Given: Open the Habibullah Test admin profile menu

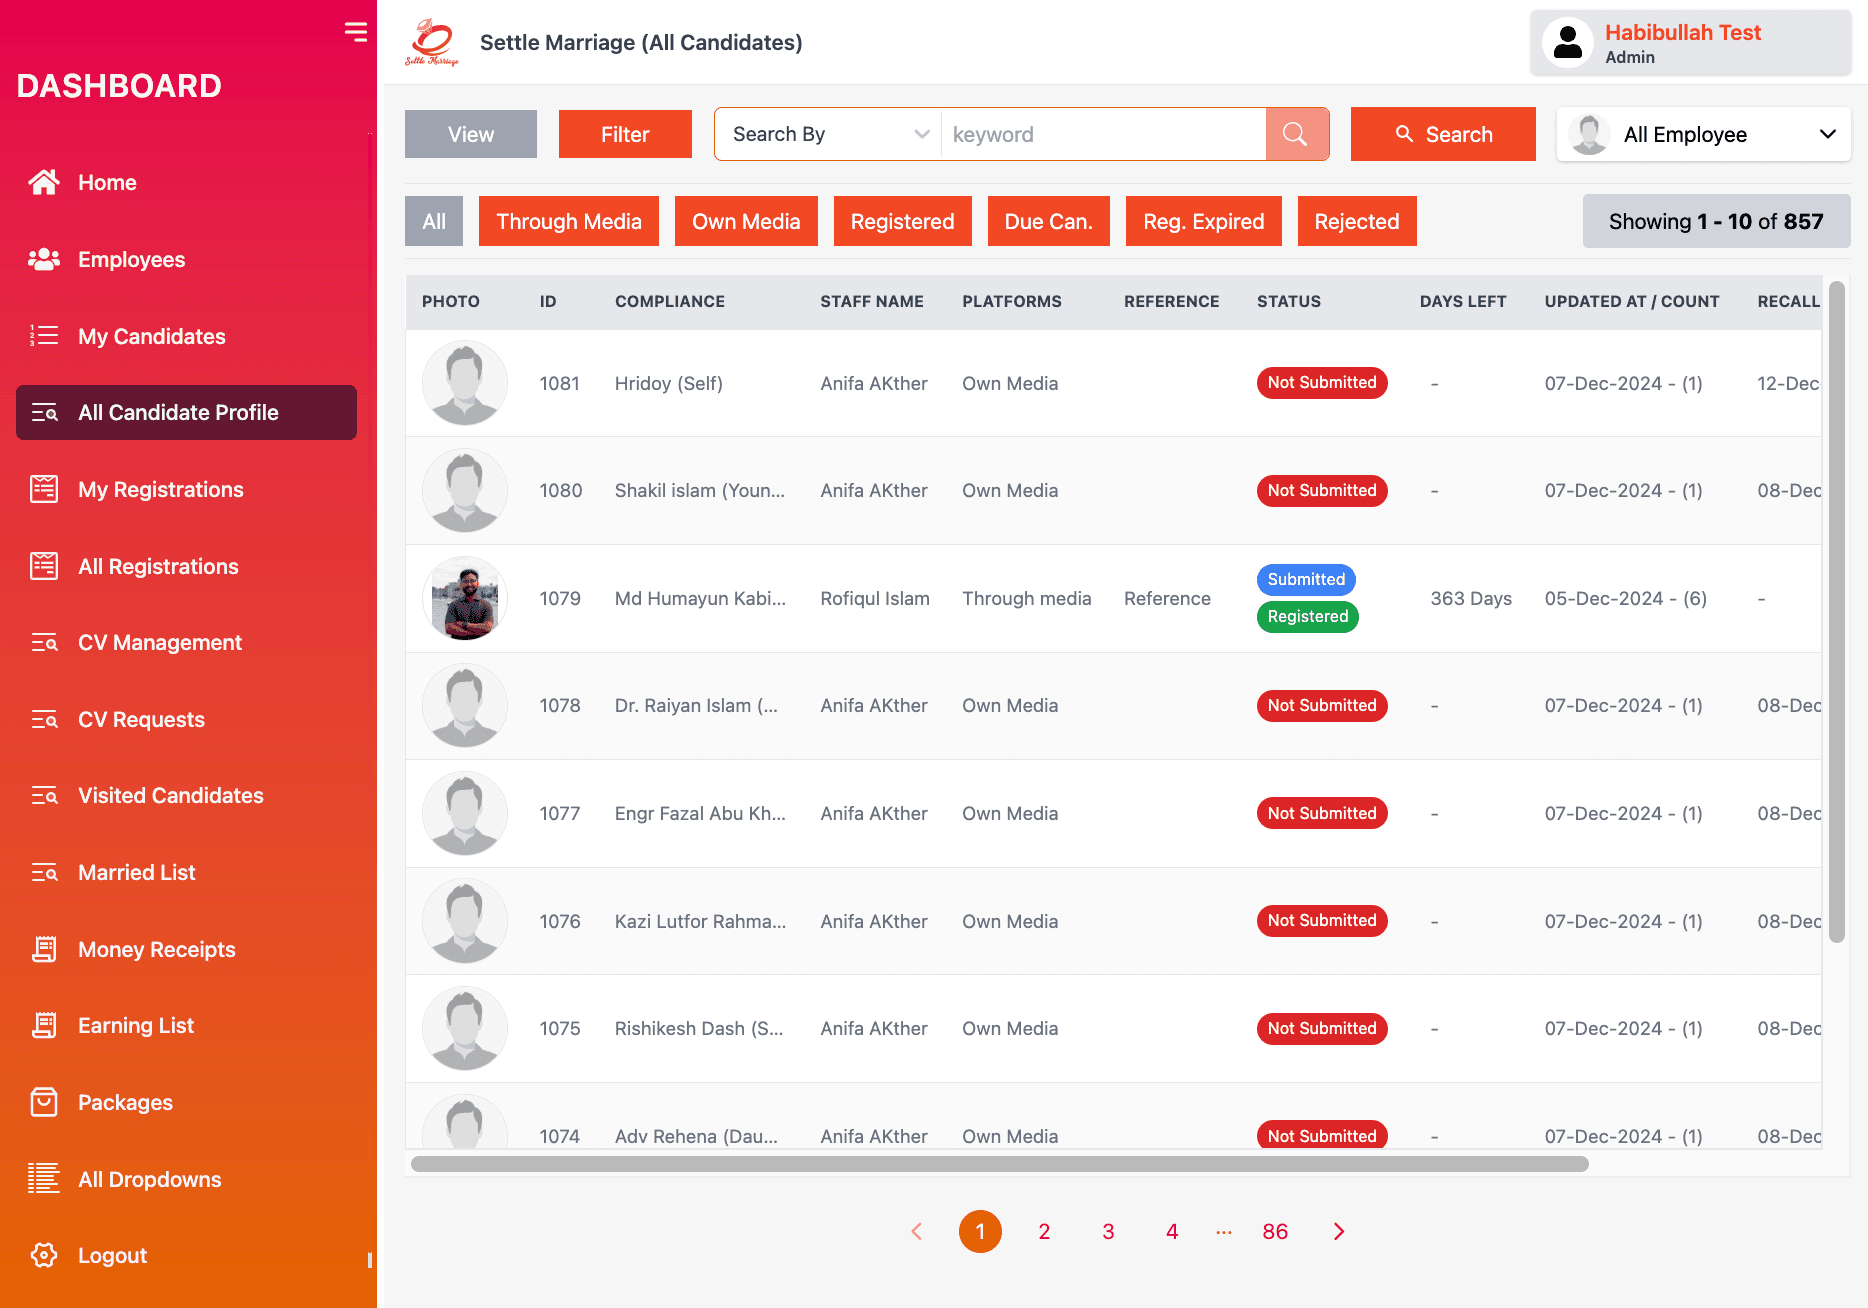Looking at the screenshot, I should (x=1690, y=43).
